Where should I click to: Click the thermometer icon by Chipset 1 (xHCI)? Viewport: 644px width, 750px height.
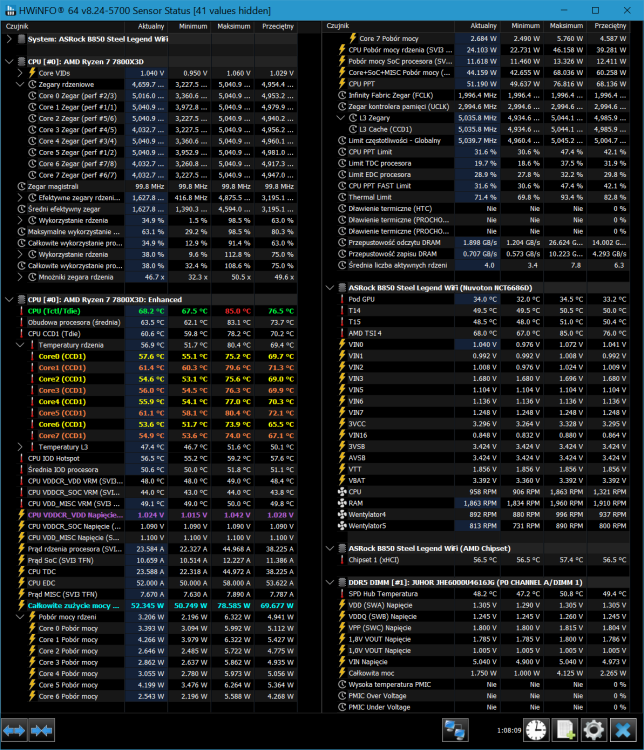(342, 560)
